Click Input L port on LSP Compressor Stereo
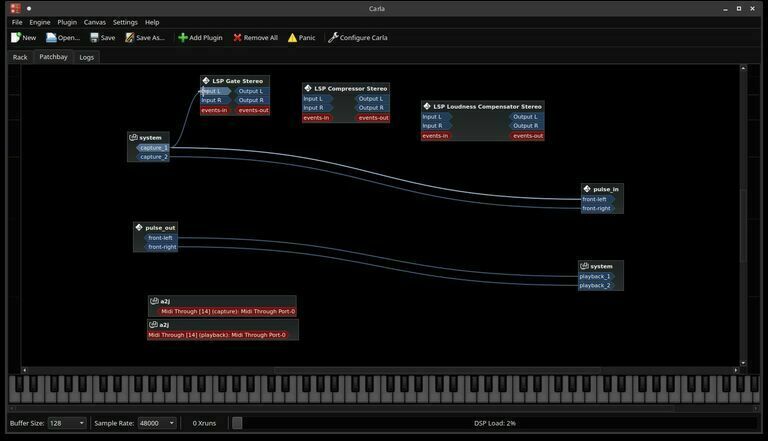 click(x=317, y=98)
